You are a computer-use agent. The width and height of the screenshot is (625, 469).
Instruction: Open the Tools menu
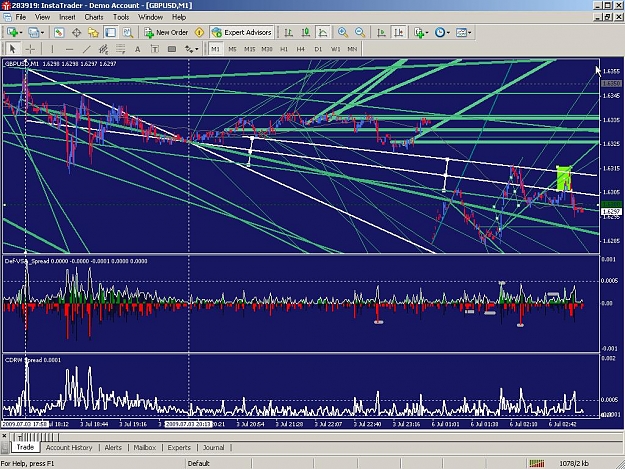pyautogui.click(x=121, y=17)
